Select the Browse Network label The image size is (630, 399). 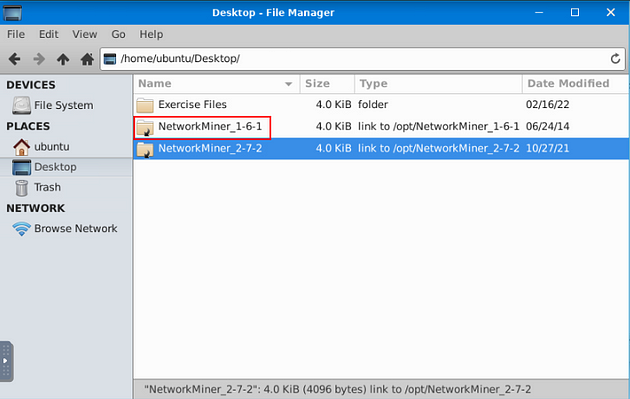(76, 229)
